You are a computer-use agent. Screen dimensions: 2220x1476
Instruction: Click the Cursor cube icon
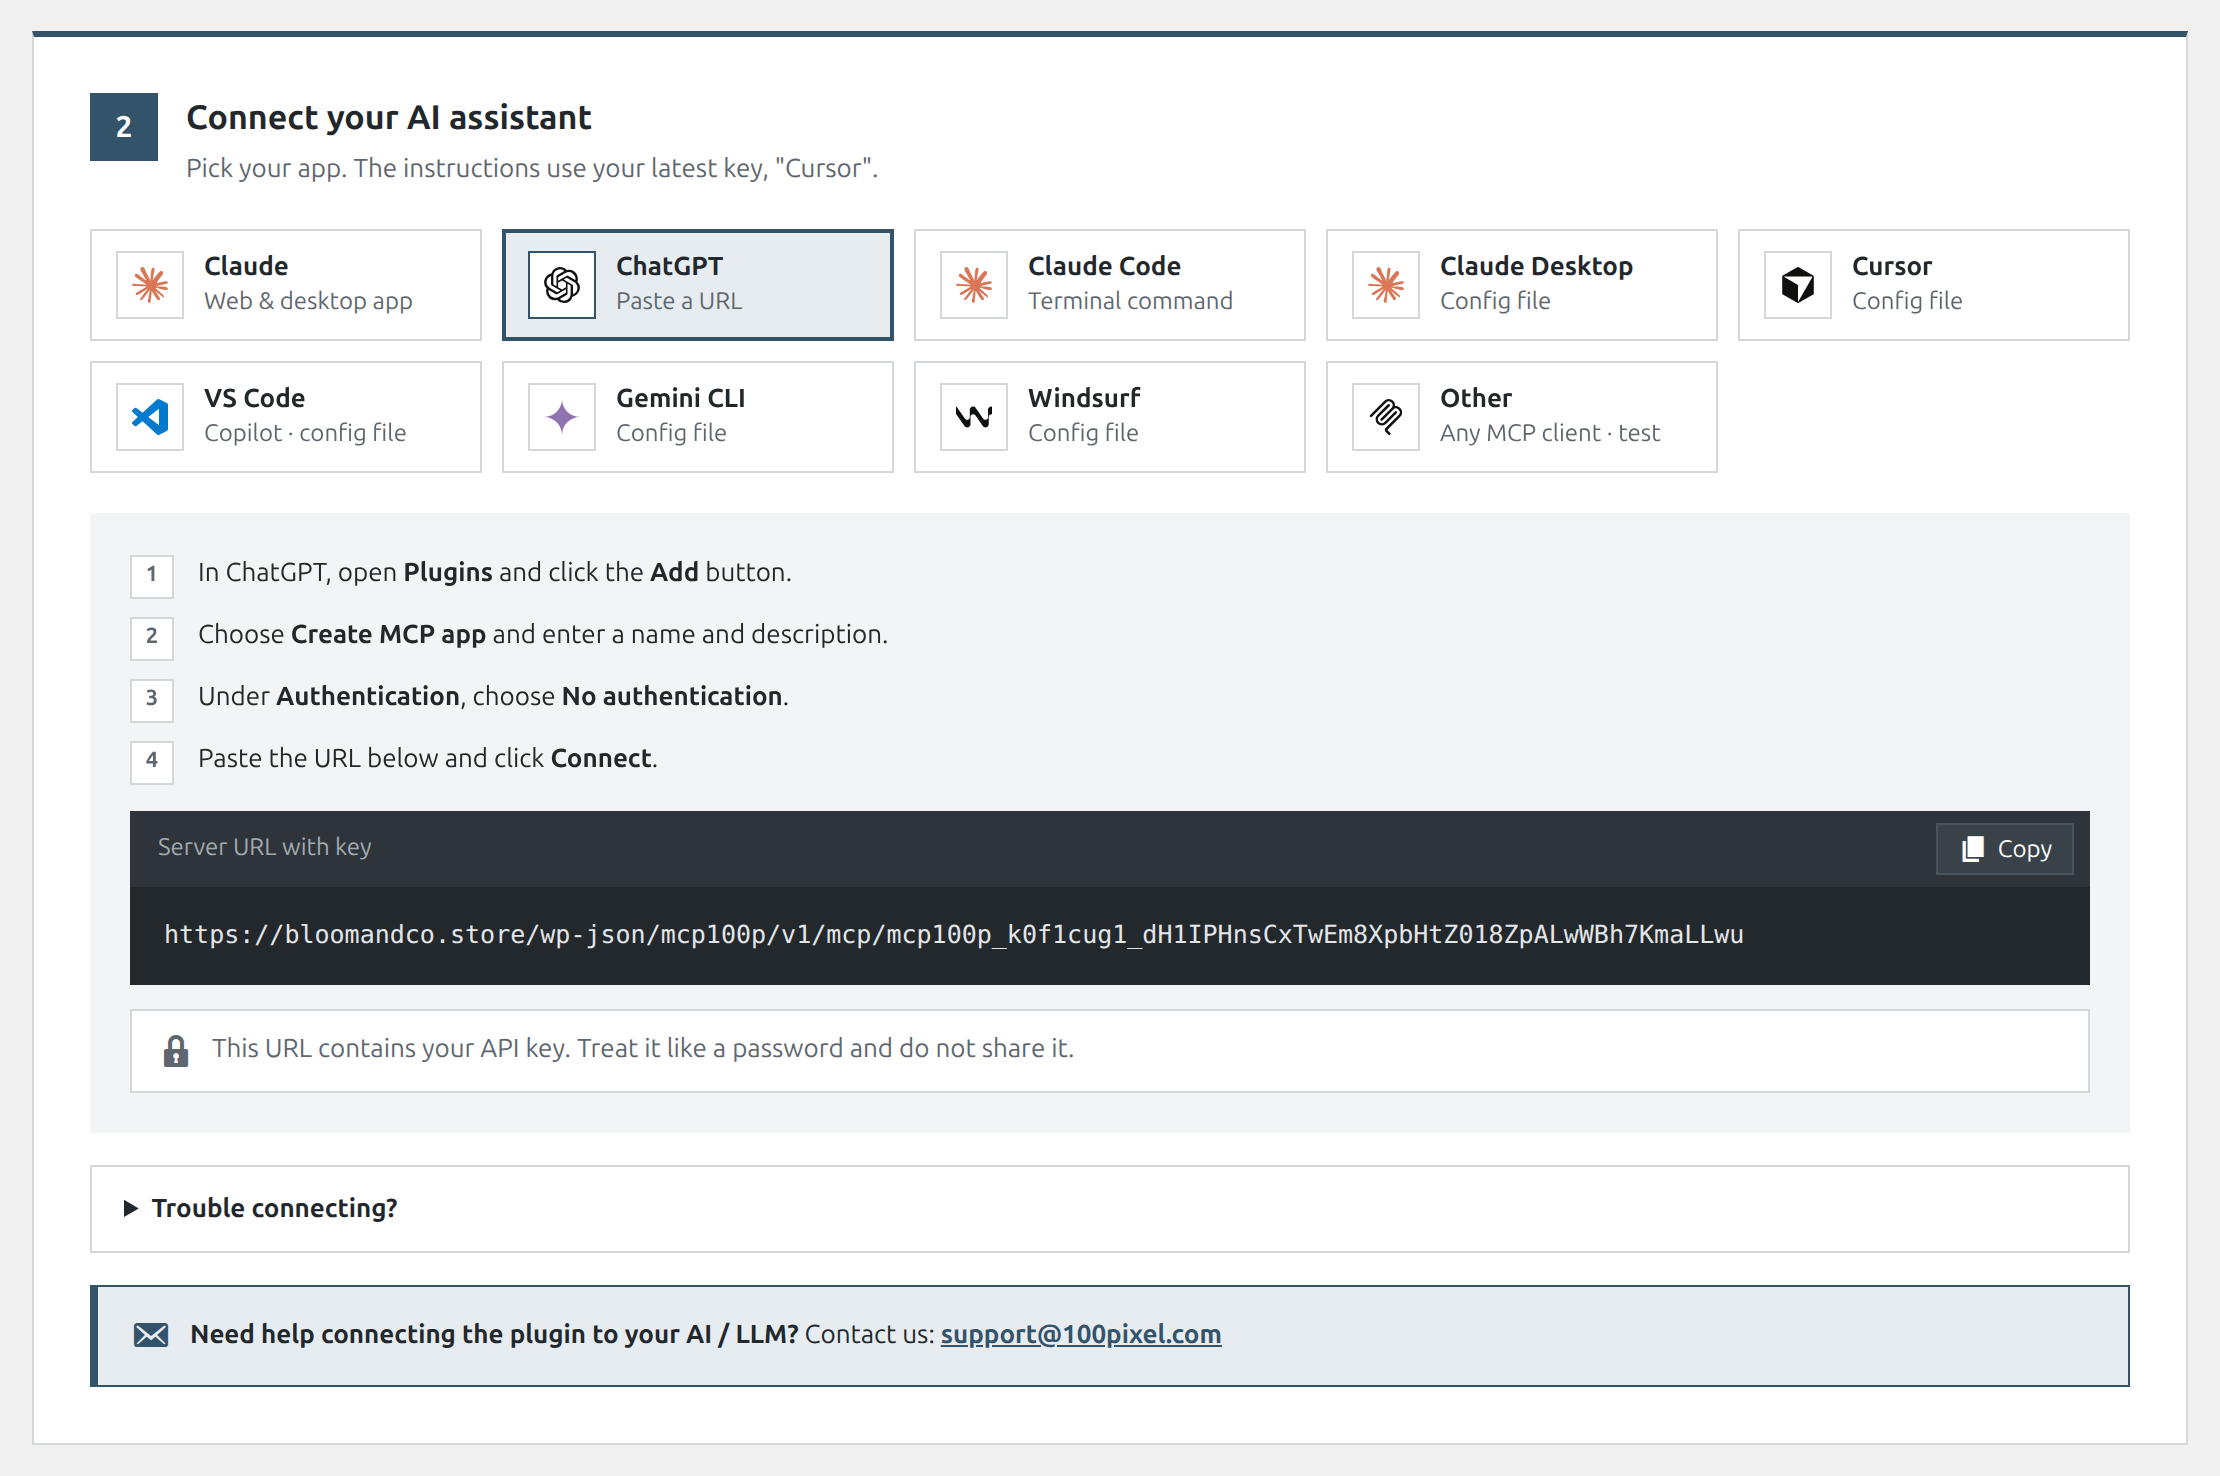(x=1798, y=285)
